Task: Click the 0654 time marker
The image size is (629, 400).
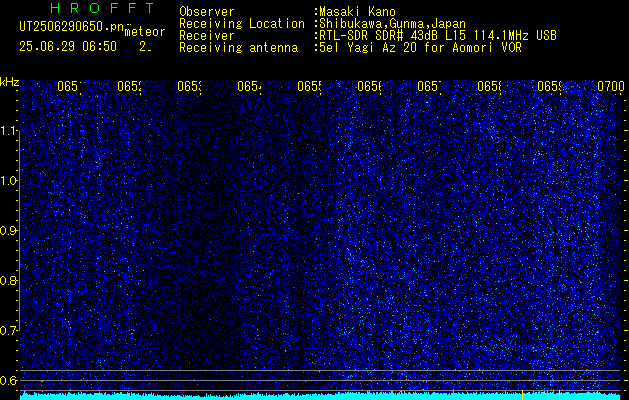Action: coord(249,86)
